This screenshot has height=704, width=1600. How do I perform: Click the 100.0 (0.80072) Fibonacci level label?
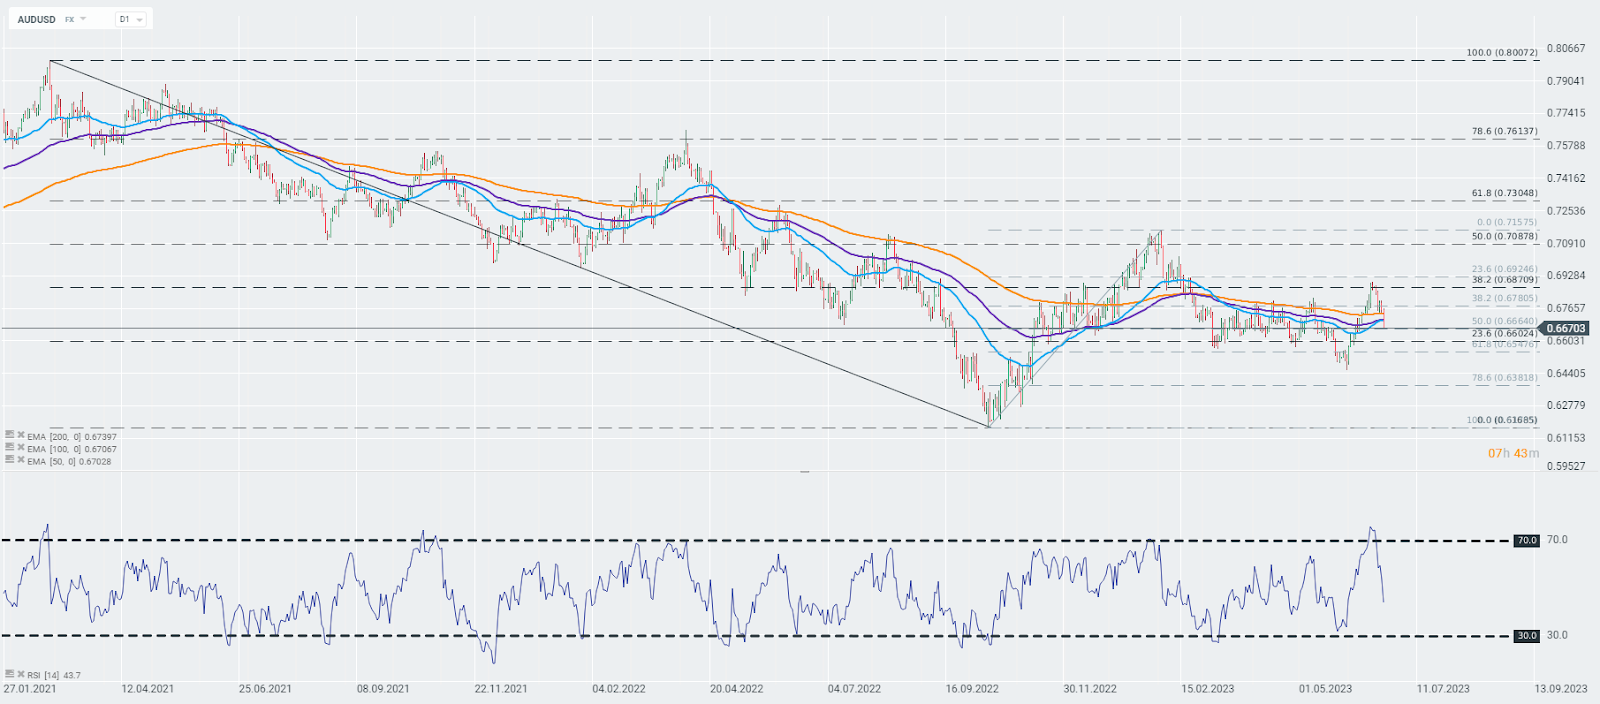(1502, 53)
